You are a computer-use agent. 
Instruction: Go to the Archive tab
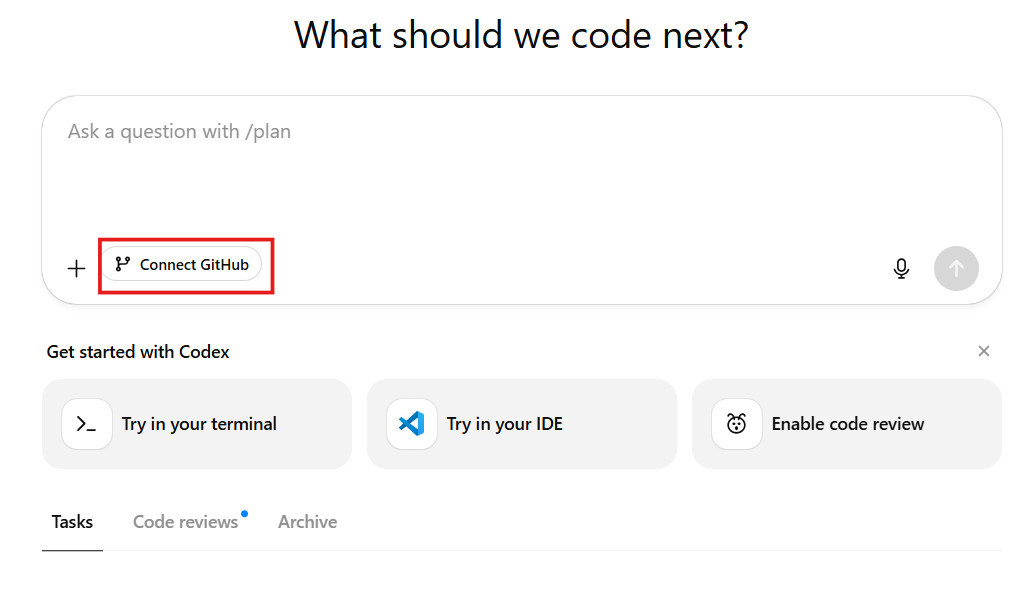coord(307,522)
